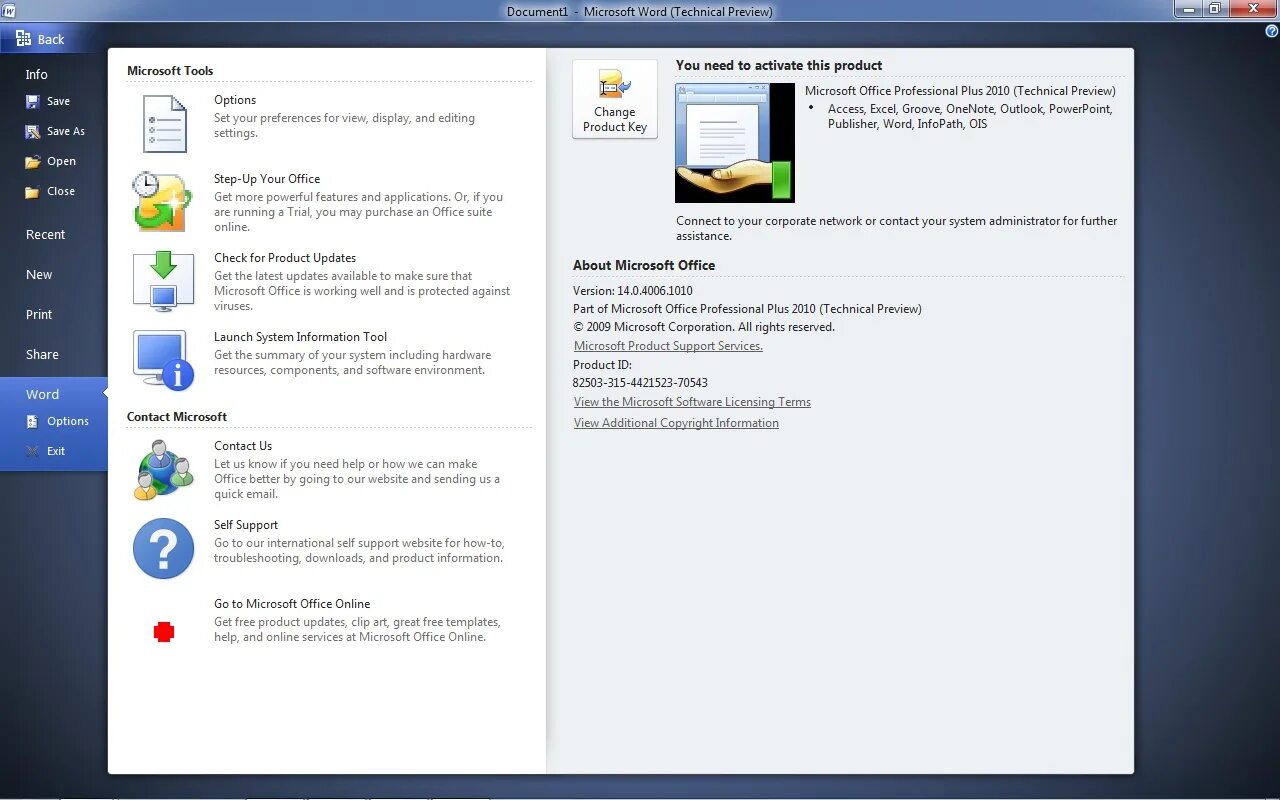Choose Save in the sidebar menu
The height and width of the screenshot is (800, 1280).
tap(58, 101)
